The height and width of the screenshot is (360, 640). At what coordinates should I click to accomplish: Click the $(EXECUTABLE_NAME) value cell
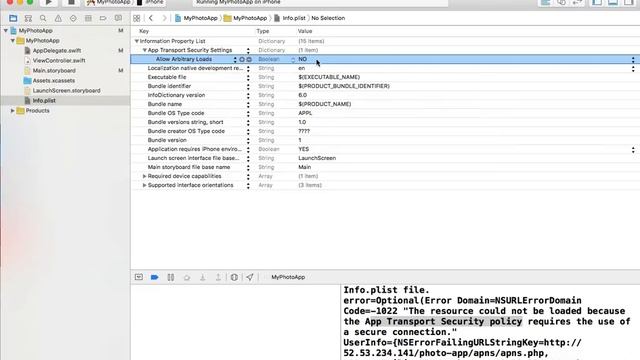tap(329, 77)
